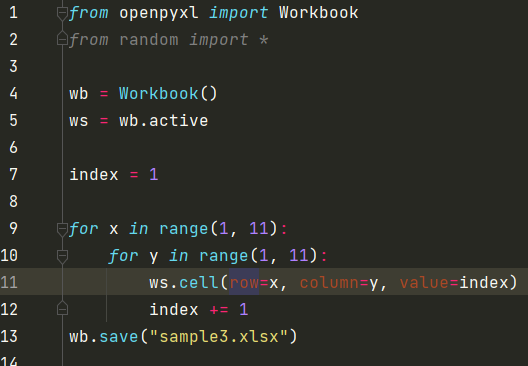Click the 'value' keyword argument
The height and width of the screenshot is (366, 528).
[x=424, y=282]
